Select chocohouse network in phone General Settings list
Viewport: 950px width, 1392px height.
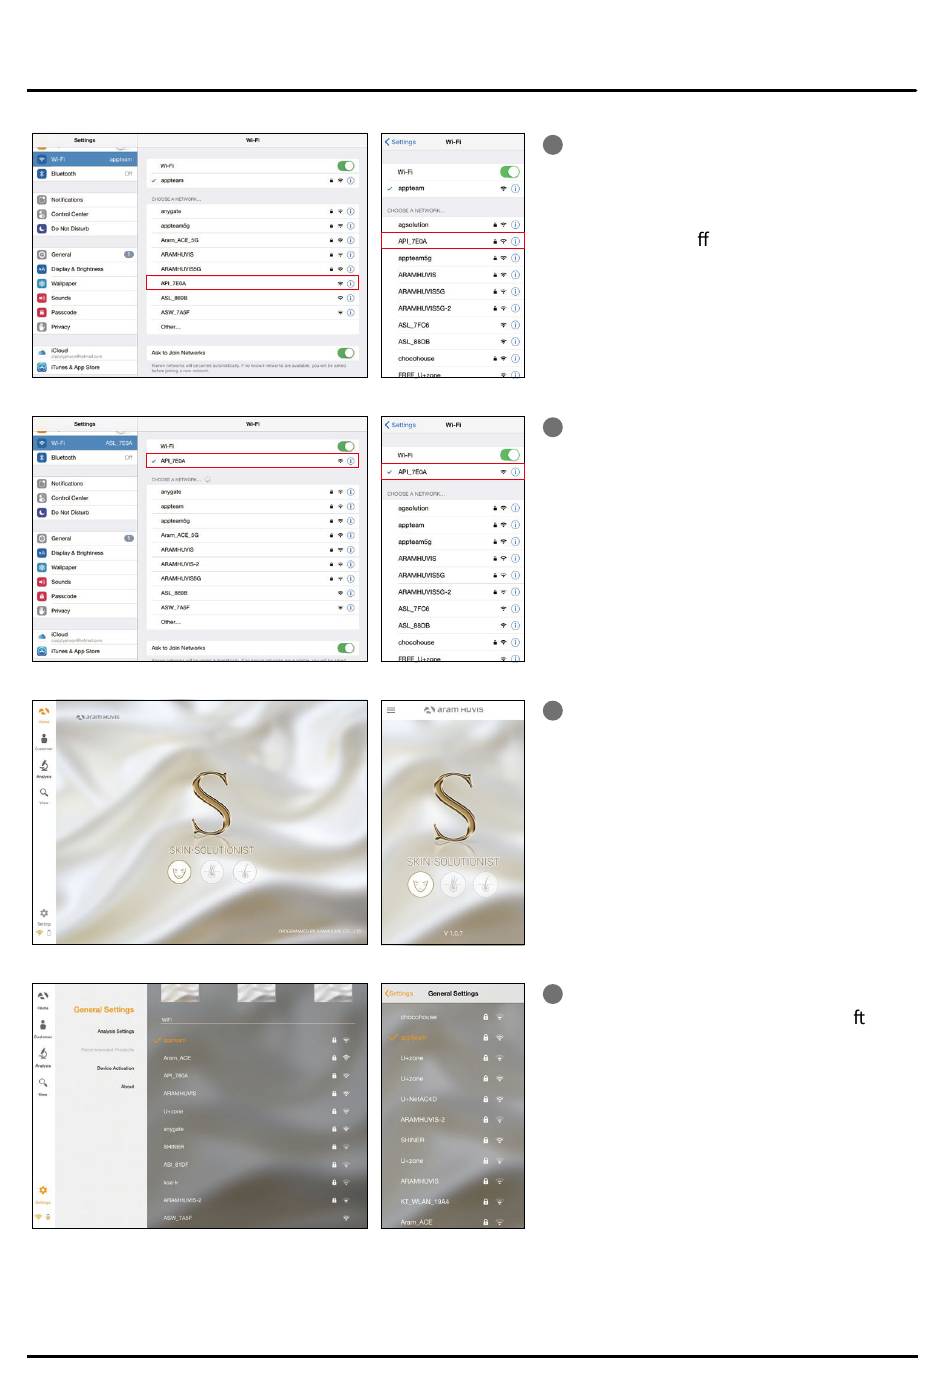click(x=453, y=1017)
